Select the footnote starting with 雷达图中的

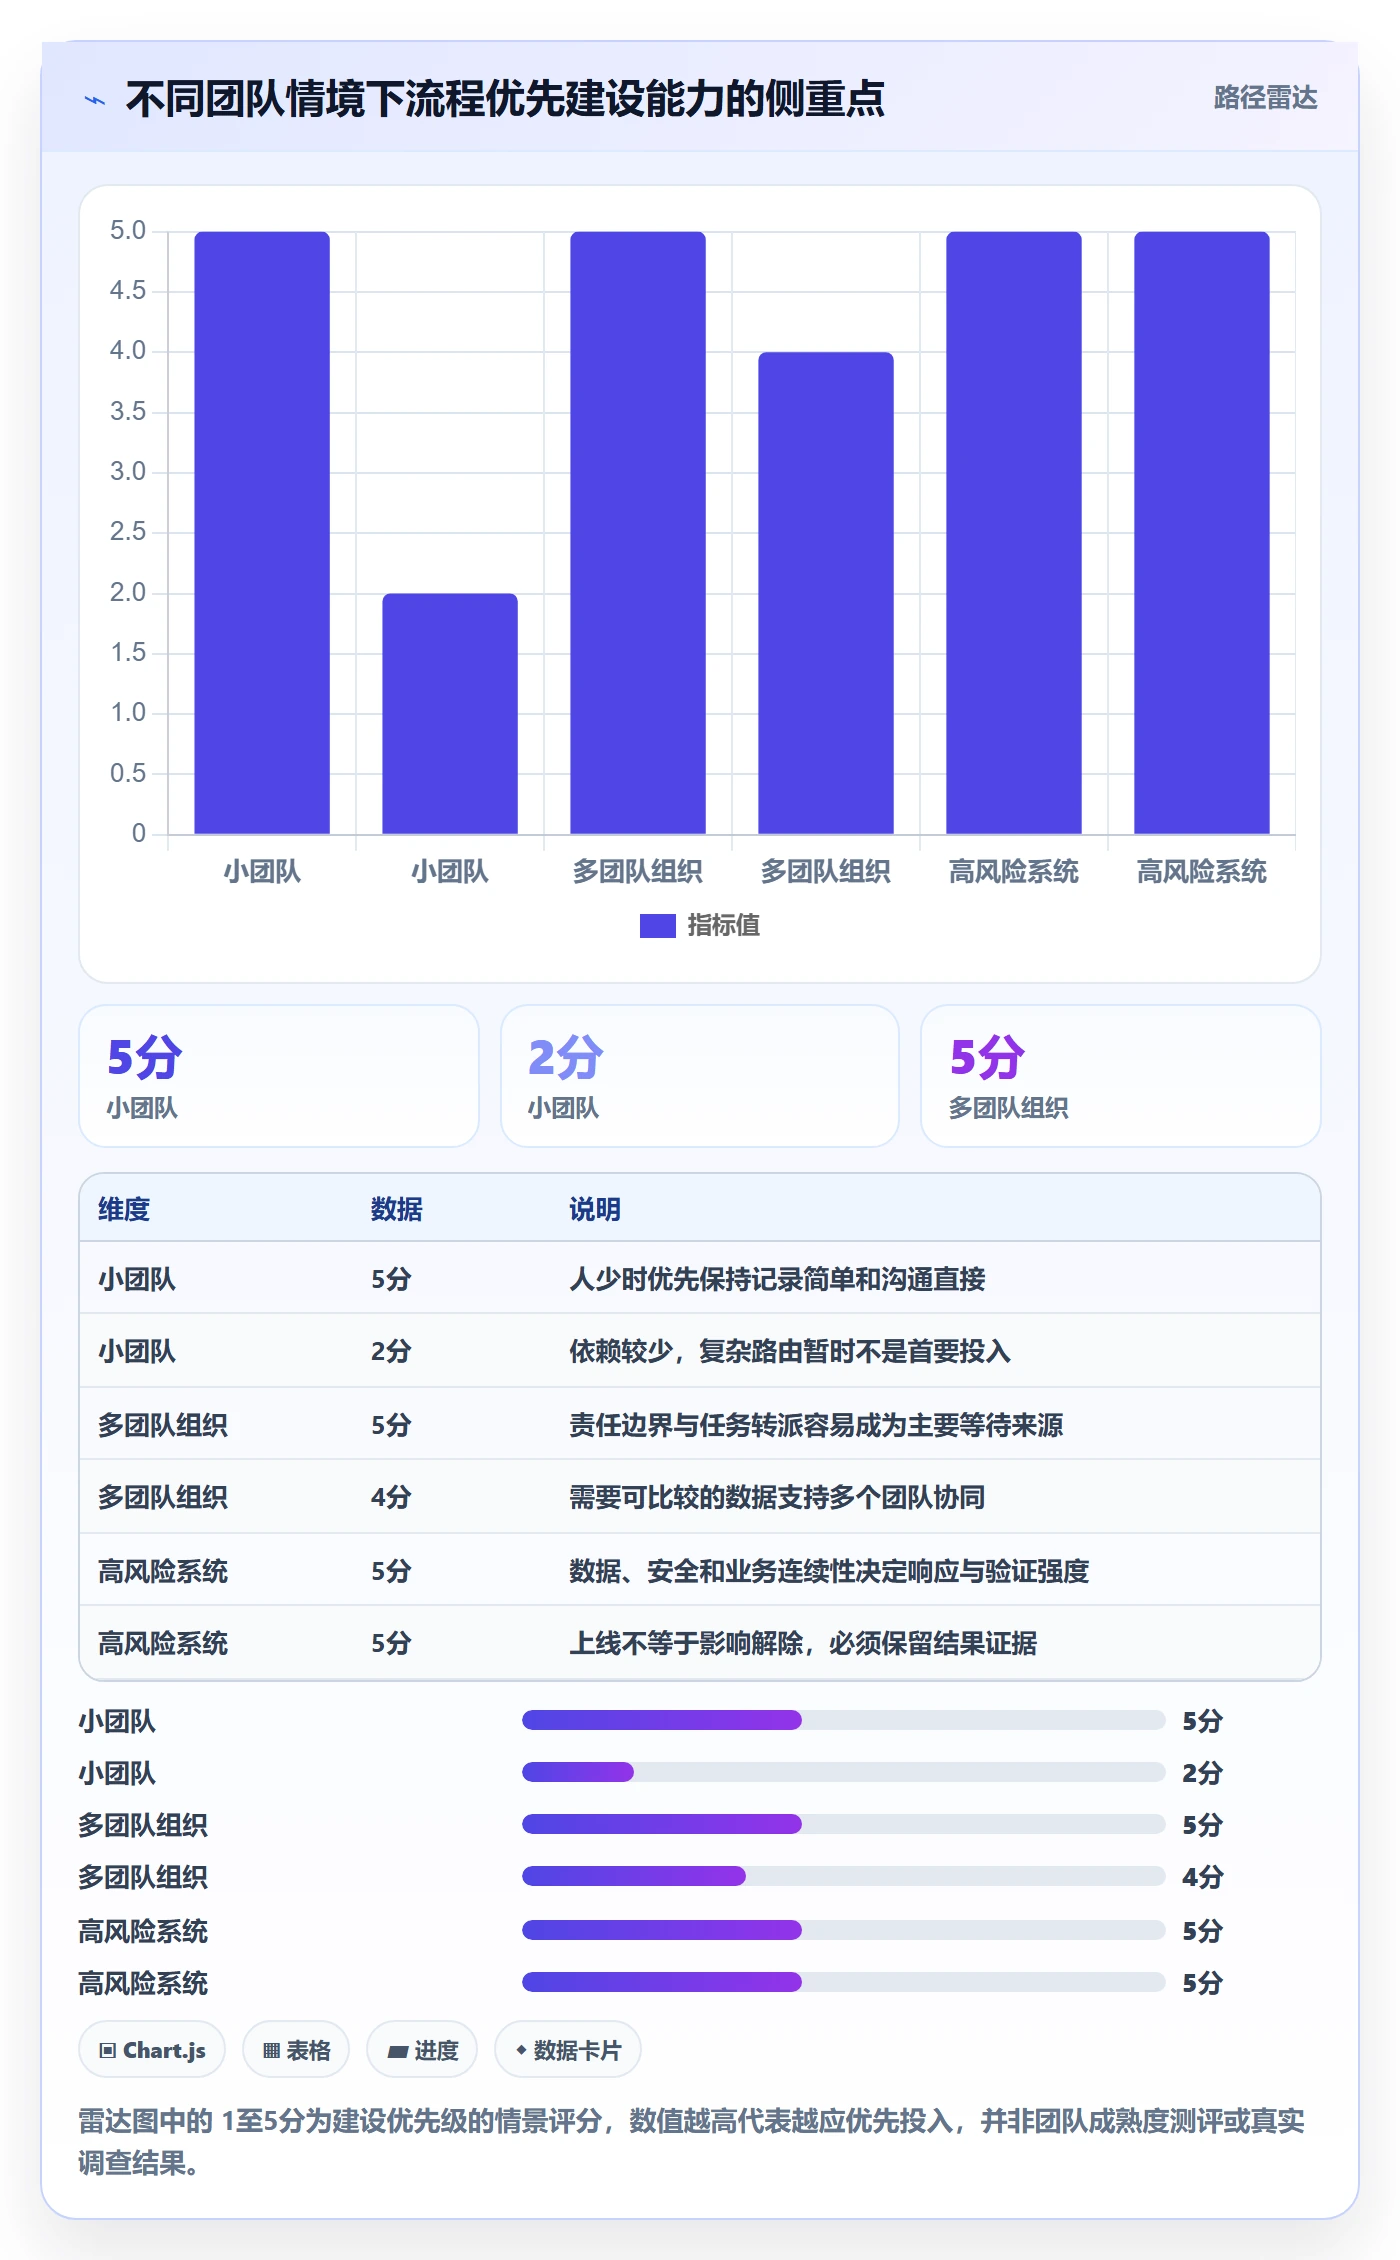pyautogui.click(x=692, y=2141)
